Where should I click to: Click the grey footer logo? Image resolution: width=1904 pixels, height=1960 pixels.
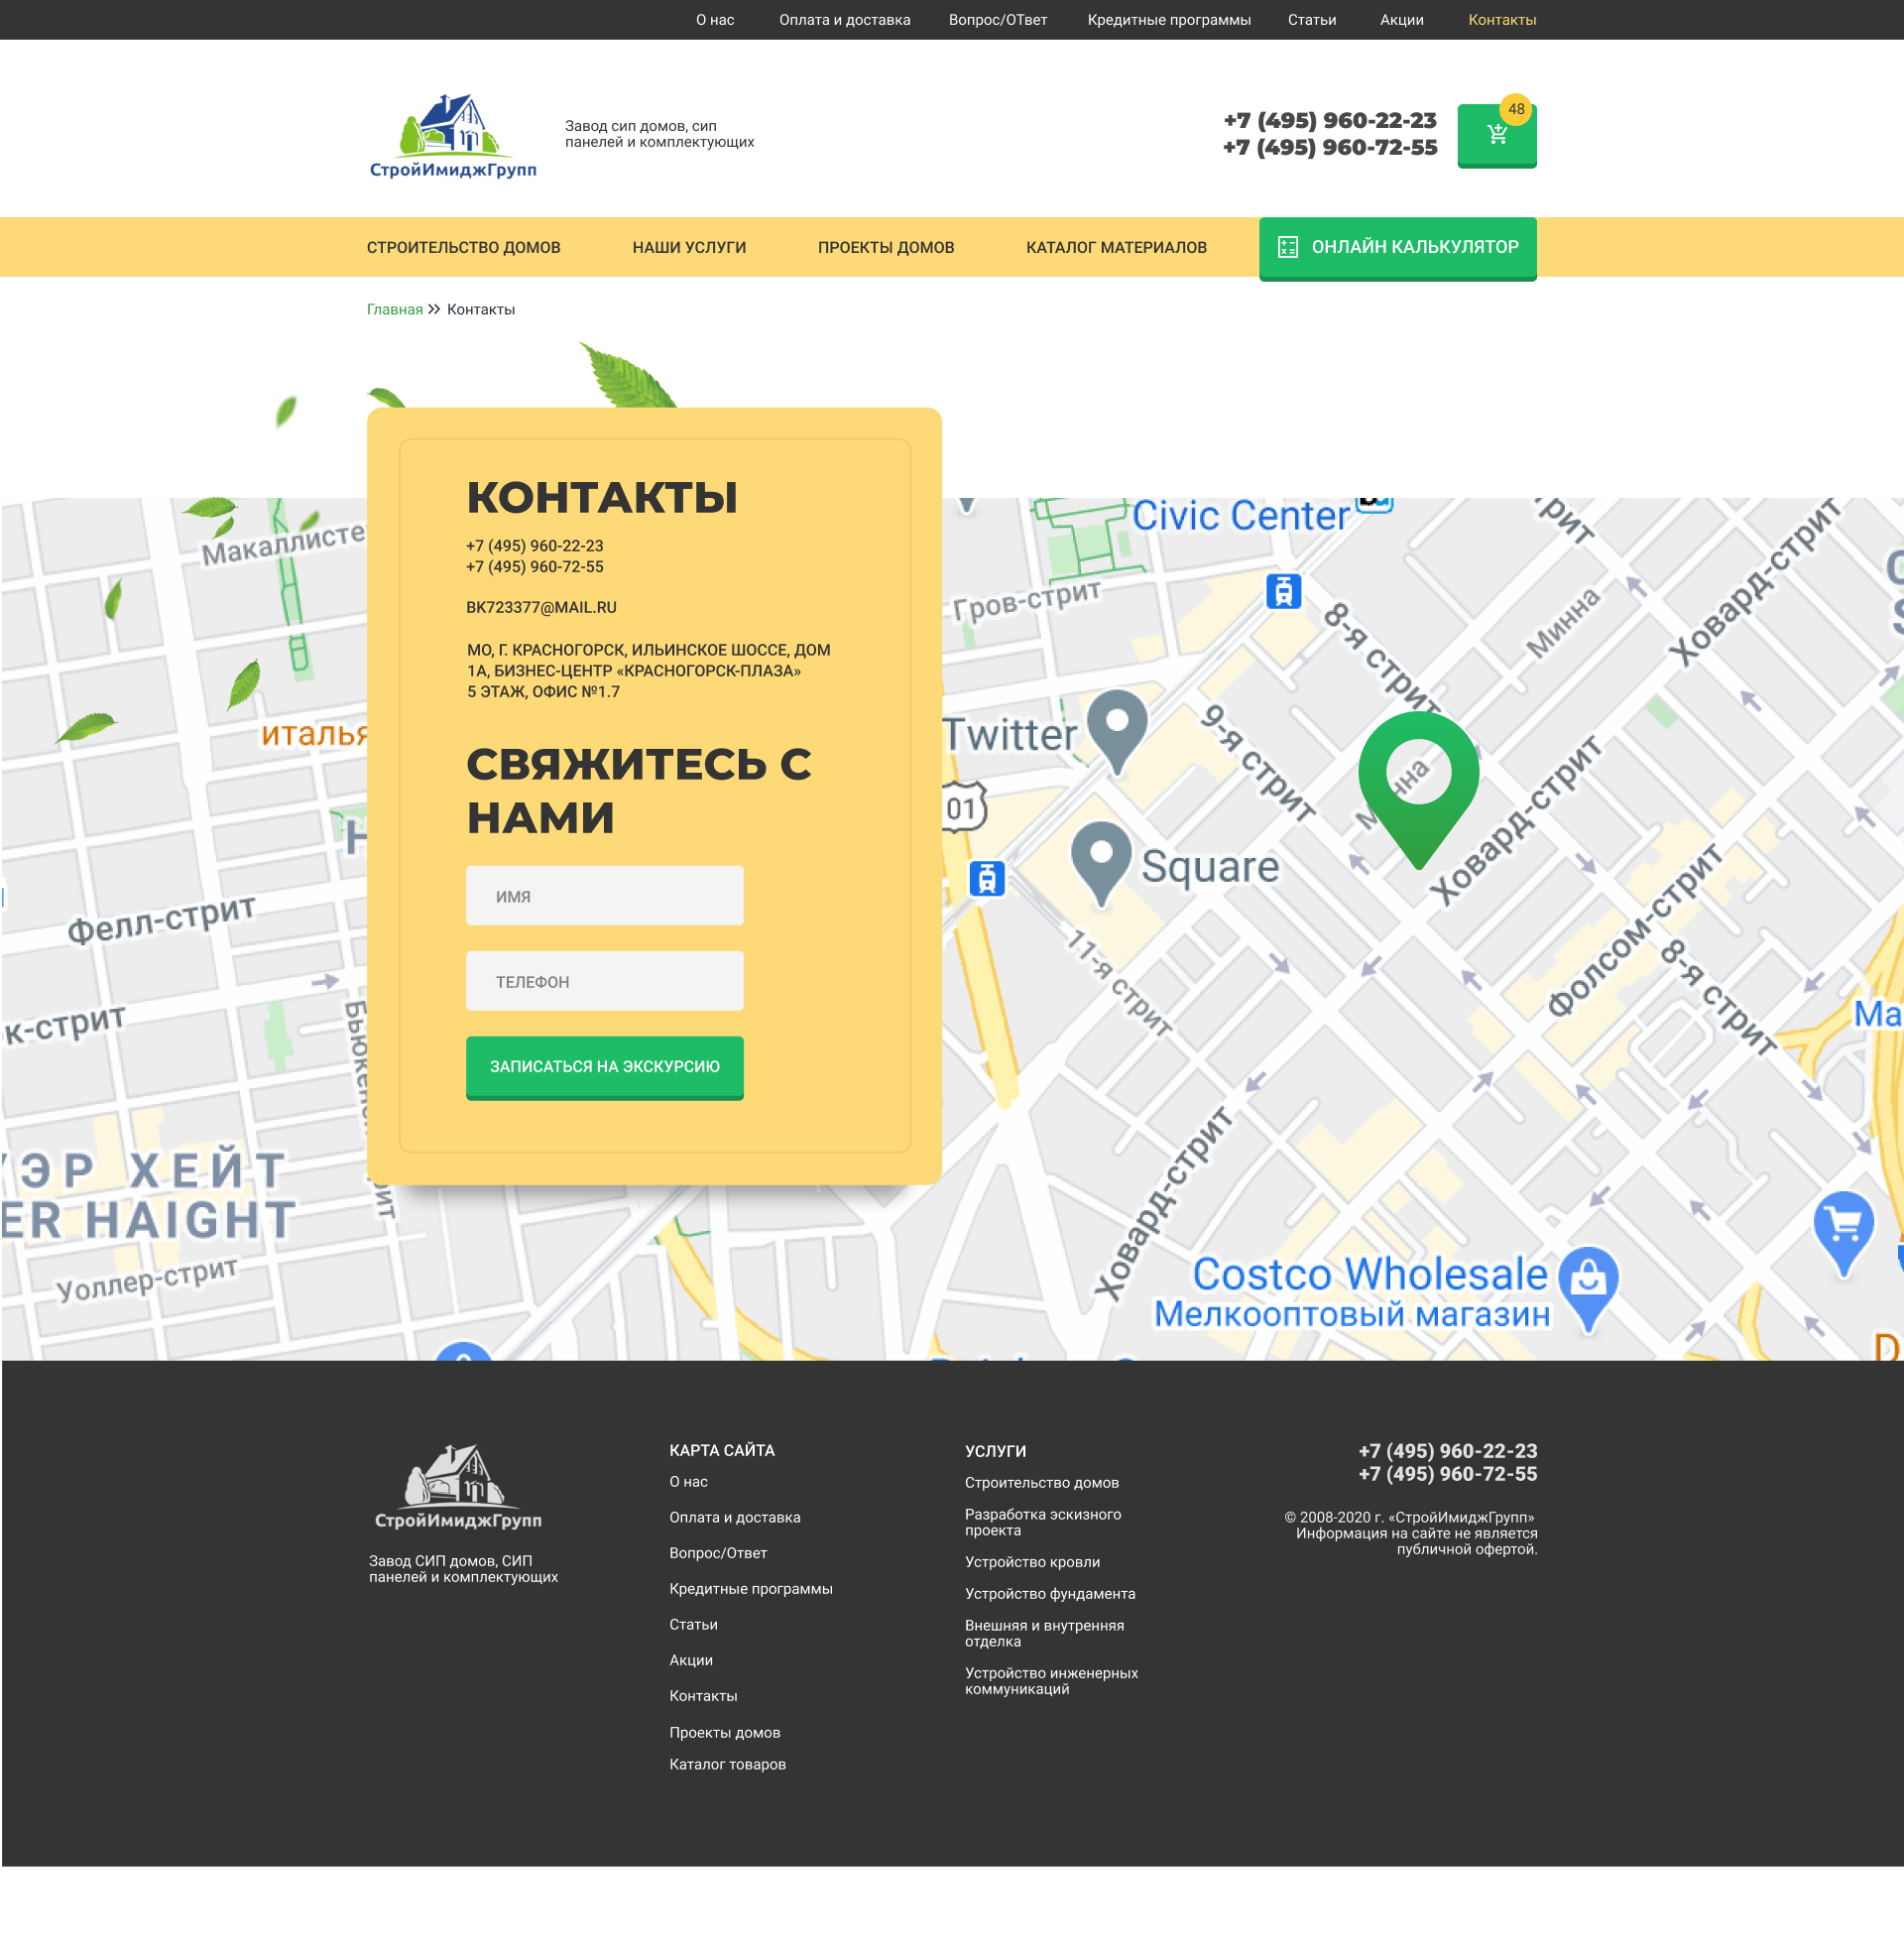pyautogui.click(x=458, y=1486)
